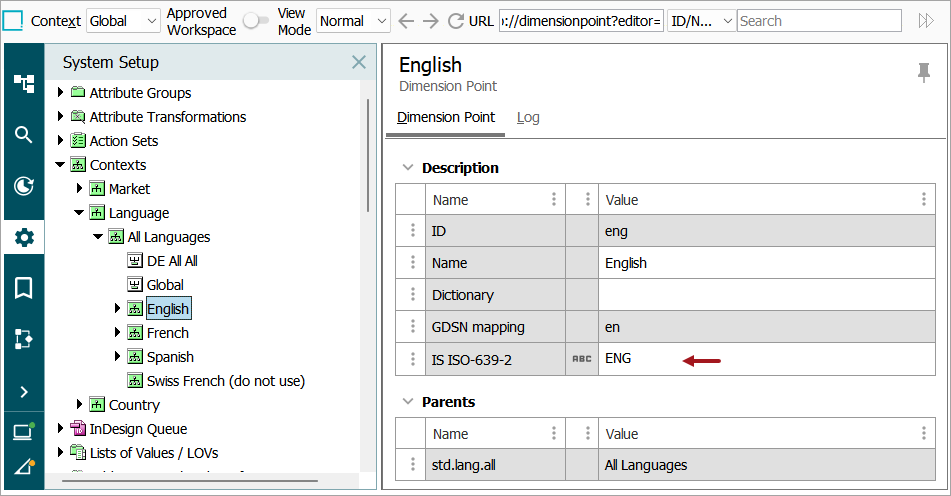The image size is (951, 496).
Task: Open the Parents Value column options menu
Action: (x=924, y=434)
